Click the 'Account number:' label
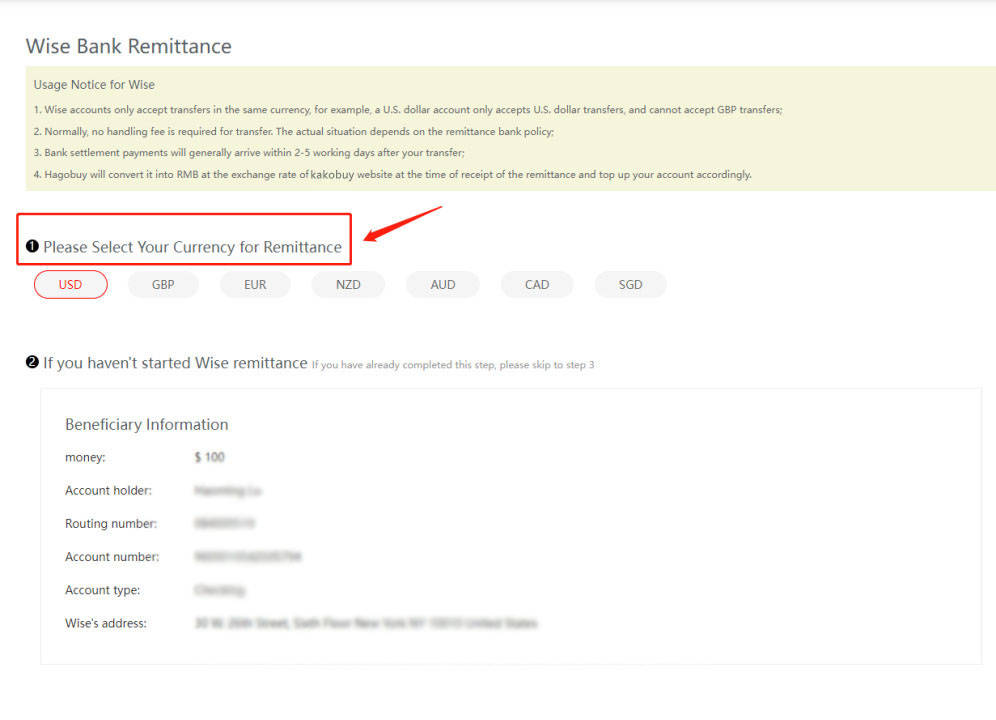 pos(112,557)
